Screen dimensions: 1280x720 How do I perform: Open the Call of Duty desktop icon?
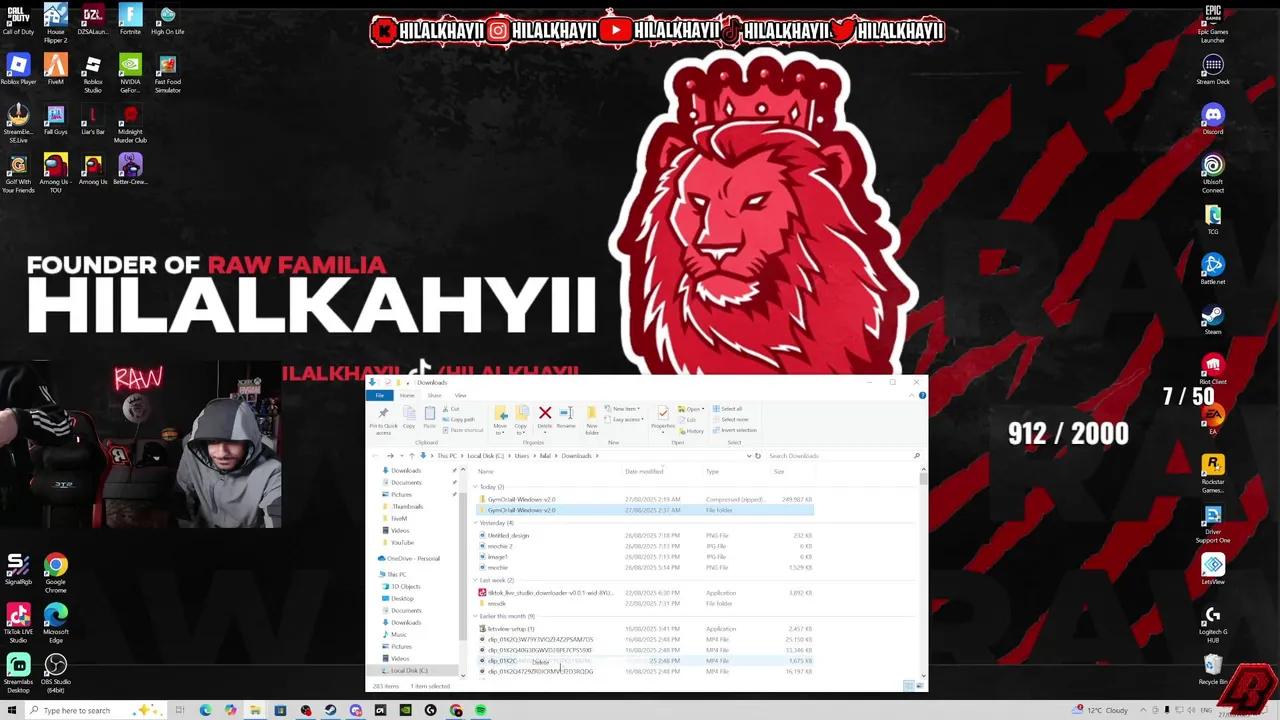[18, 20]
